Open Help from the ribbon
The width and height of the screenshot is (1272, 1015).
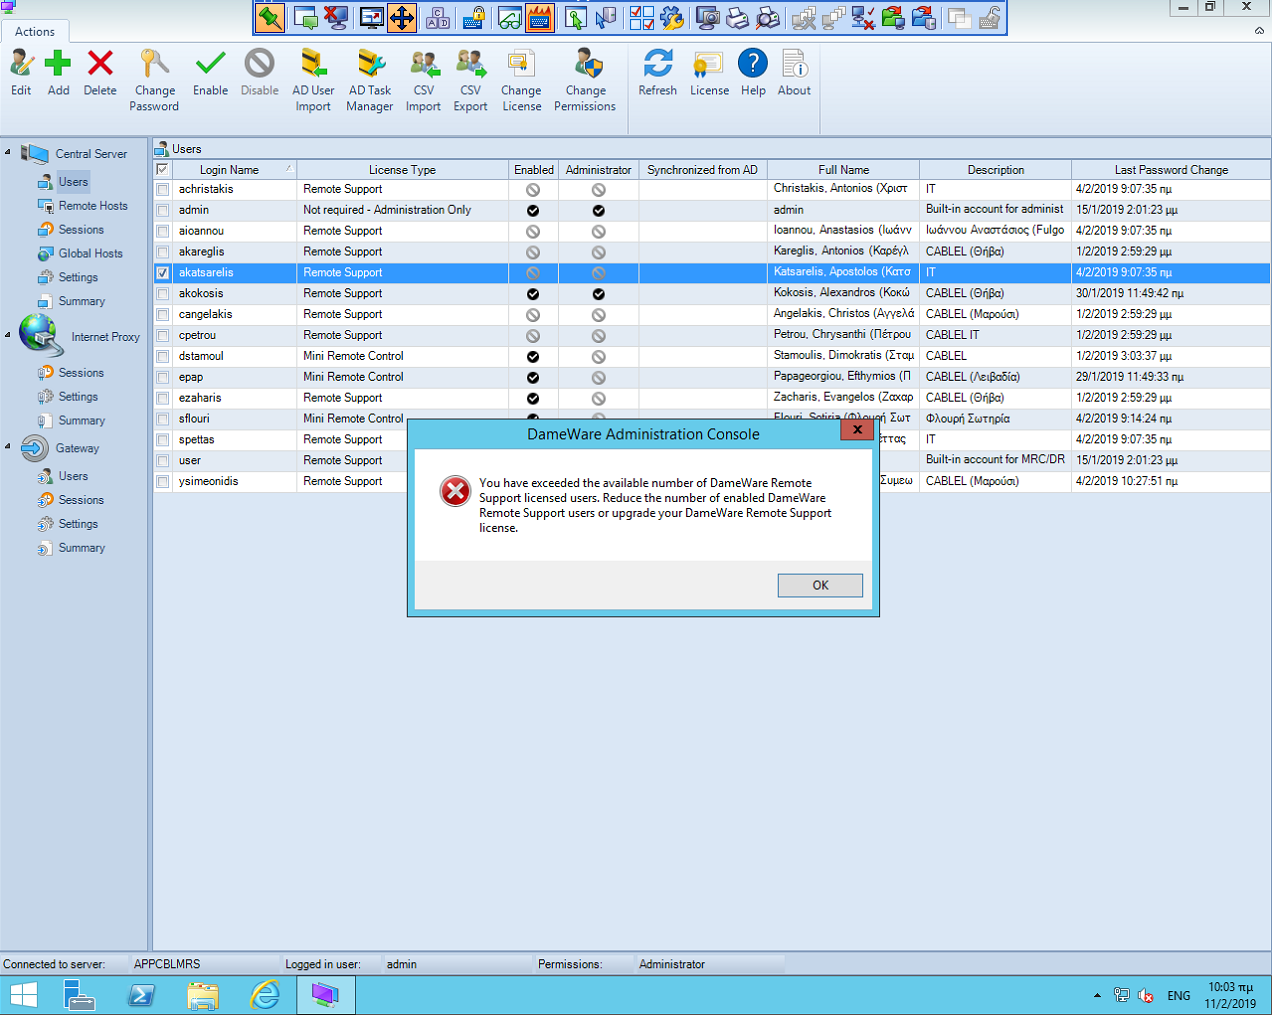[x=753, y=73]
